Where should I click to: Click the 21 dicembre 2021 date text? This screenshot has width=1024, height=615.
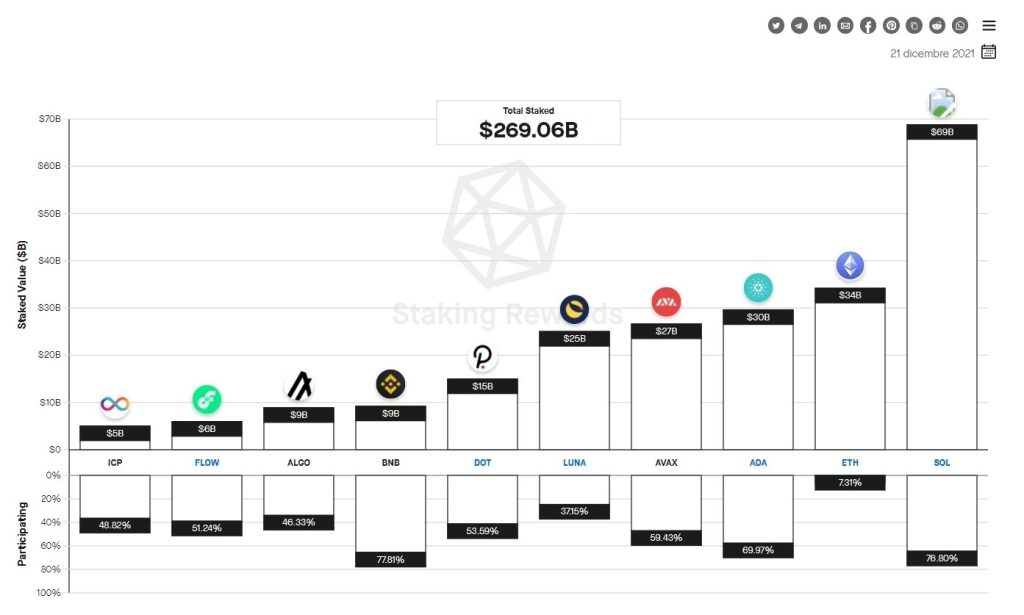pos(932,53)
